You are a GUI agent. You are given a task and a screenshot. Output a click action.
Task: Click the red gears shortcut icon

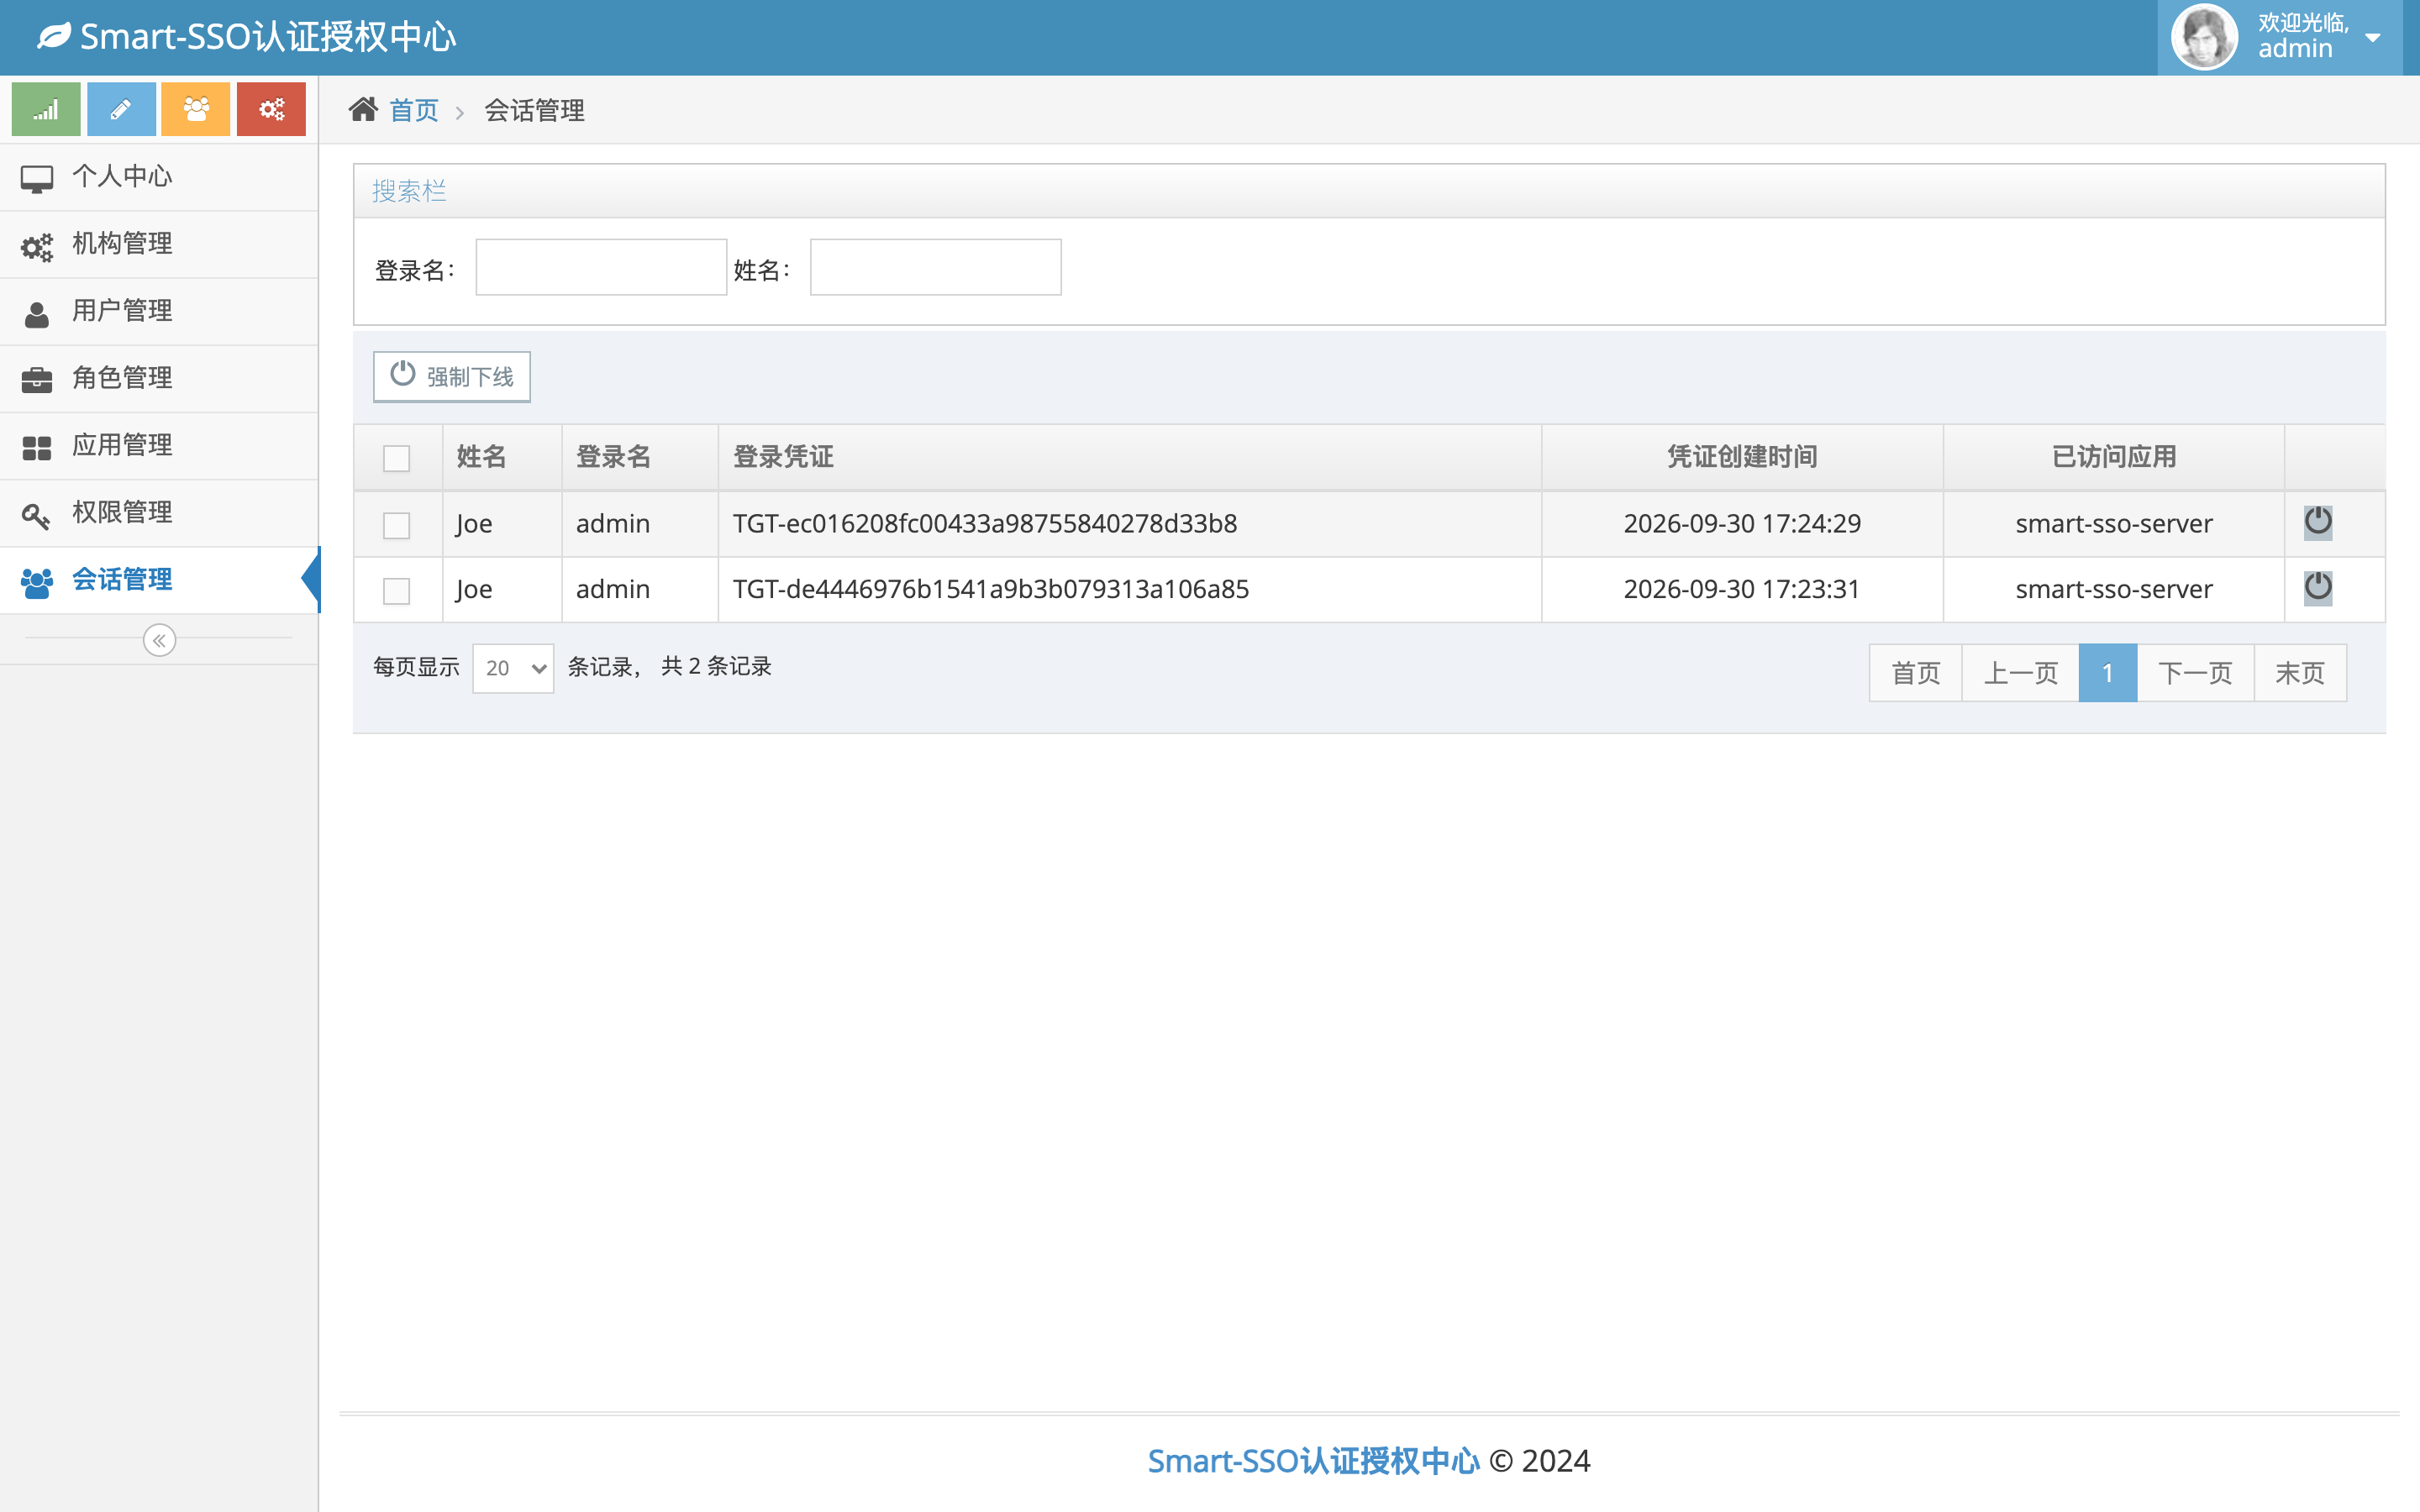point(271,109)
